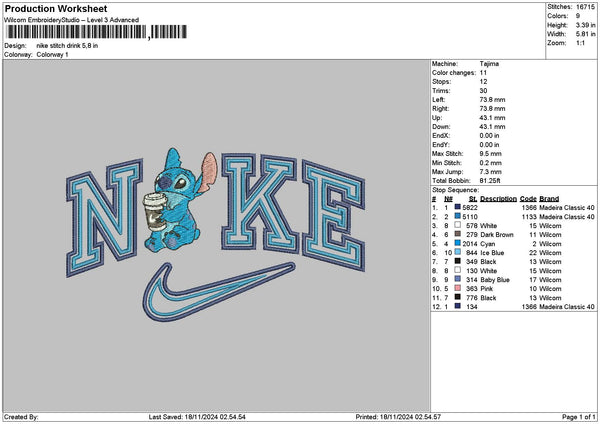Click the 'Colorway 1' value
Viewport: 600px width, 424px height.
52,54
